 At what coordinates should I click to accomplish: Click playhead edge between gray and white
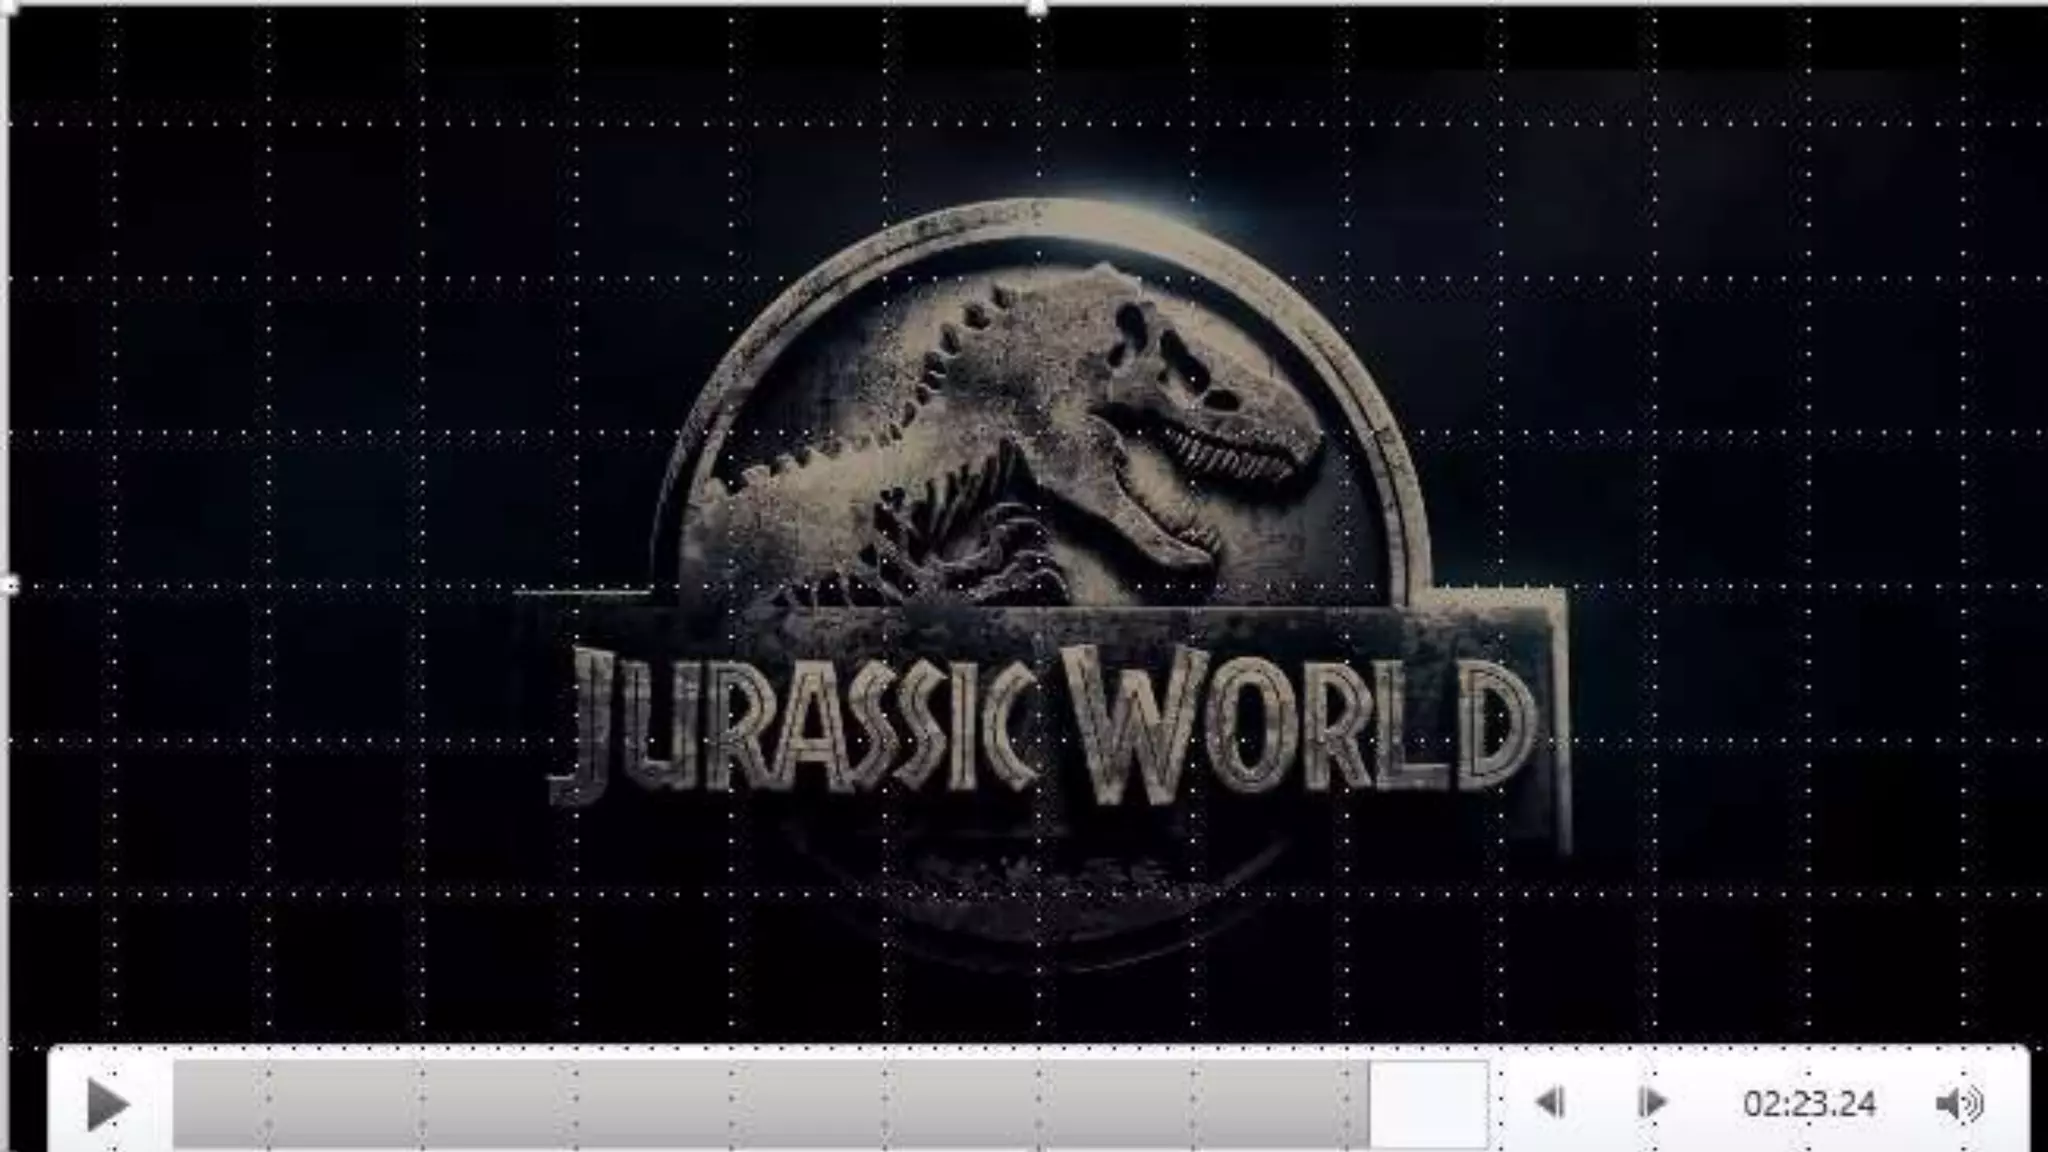pyautogui.click(x=1369, y=1104)
